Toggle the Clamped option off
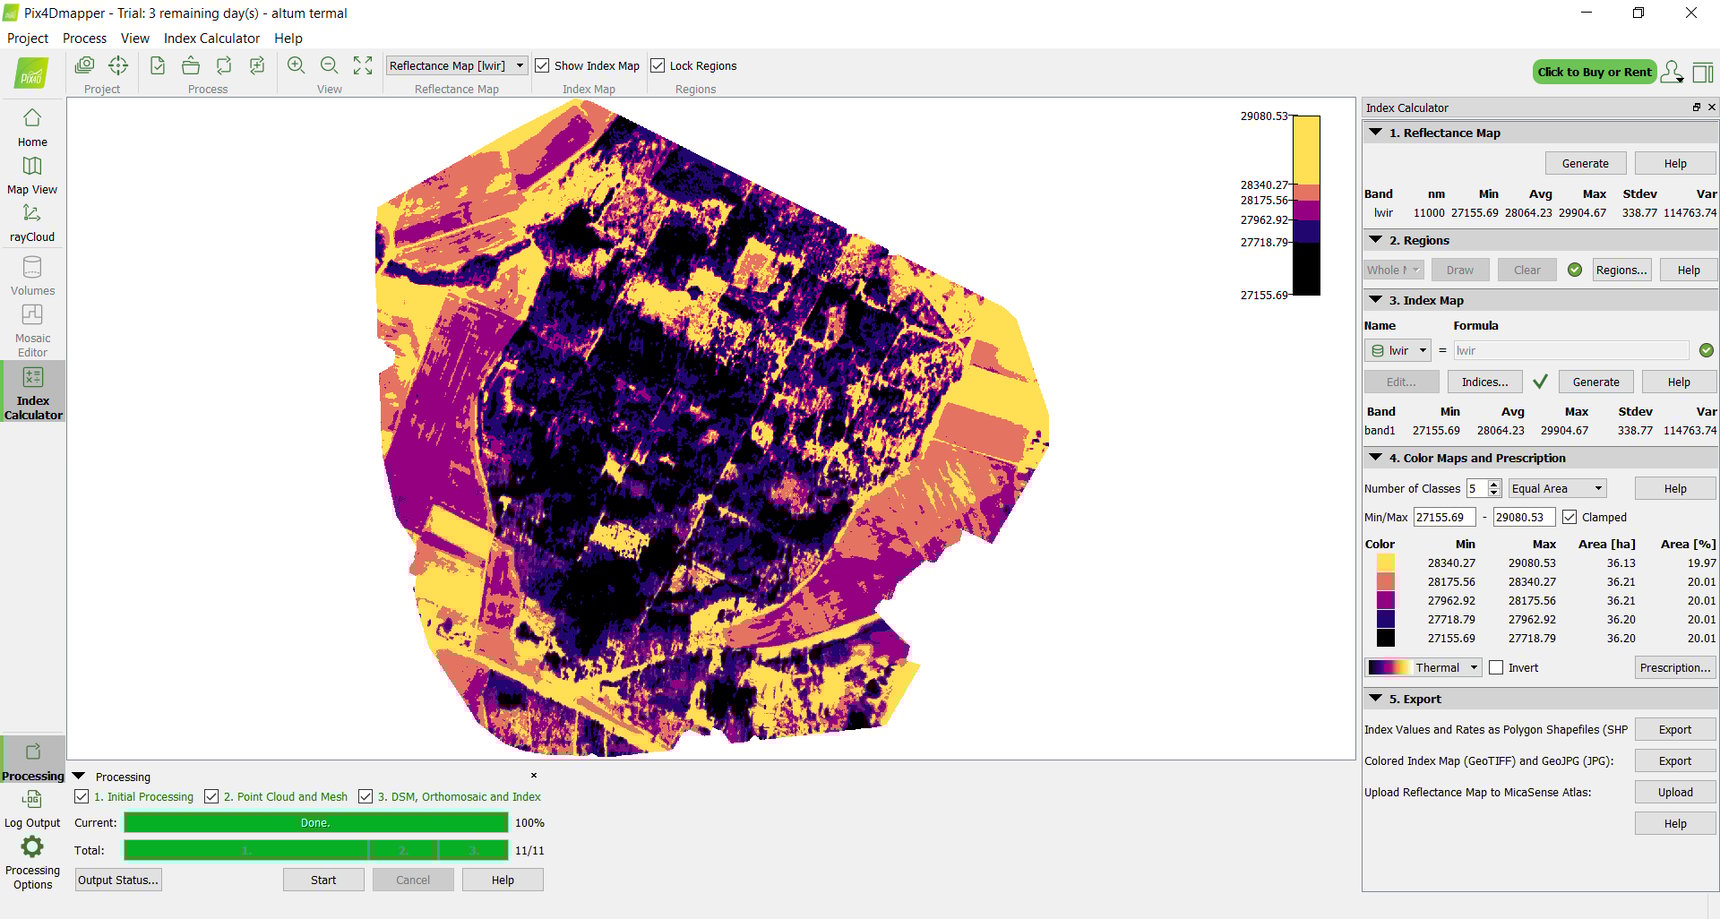 click(1568, 516)
